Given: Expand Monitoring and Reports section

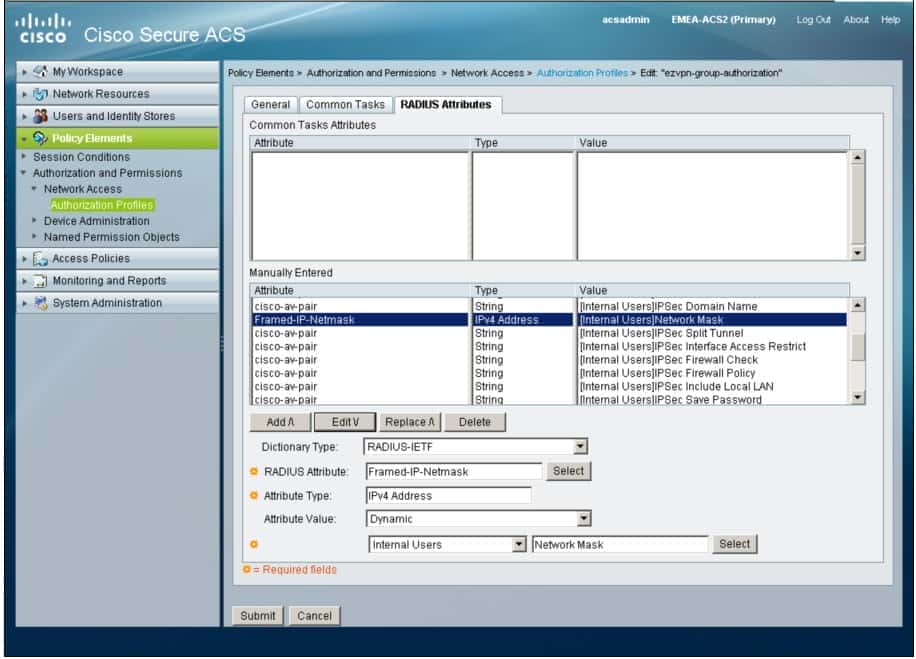Looking at the screenshot, I should [24, 281].
